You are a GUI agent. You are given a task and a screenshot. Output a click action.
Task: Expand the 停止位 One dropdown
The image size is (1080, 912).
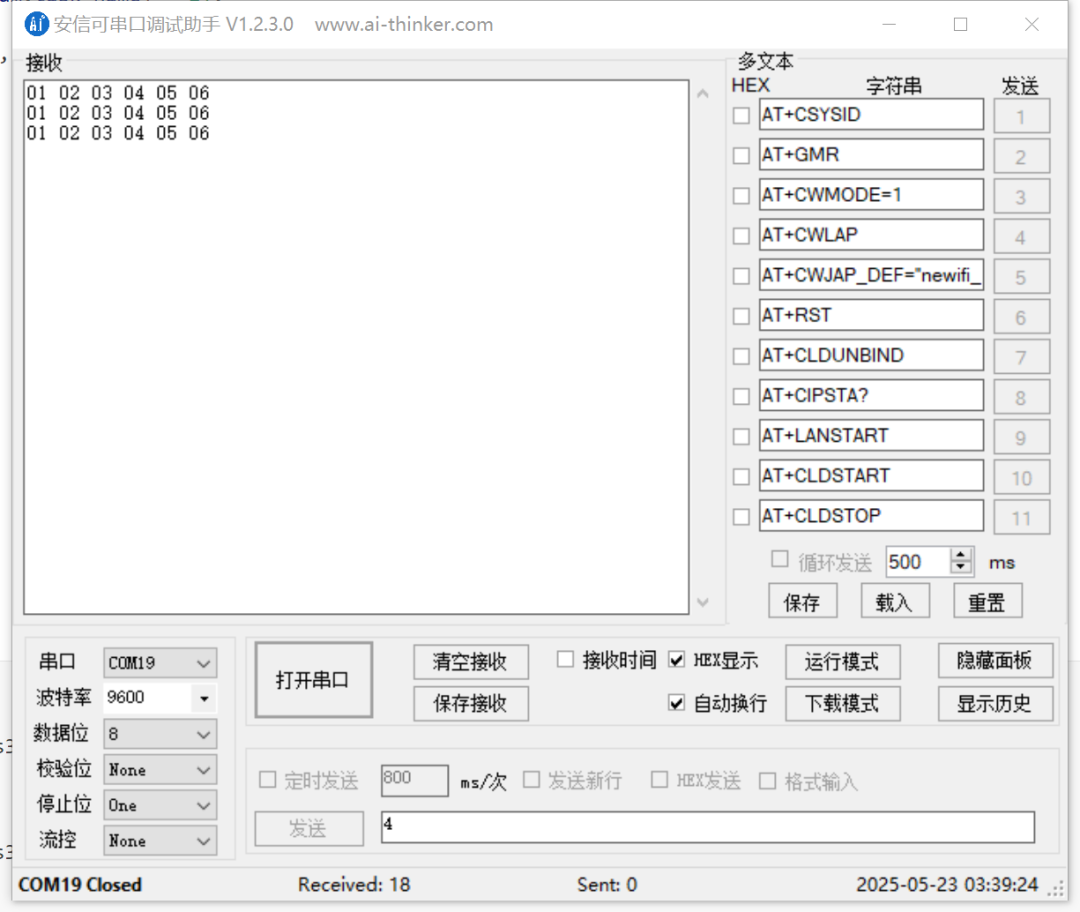(x=203, y=805)
